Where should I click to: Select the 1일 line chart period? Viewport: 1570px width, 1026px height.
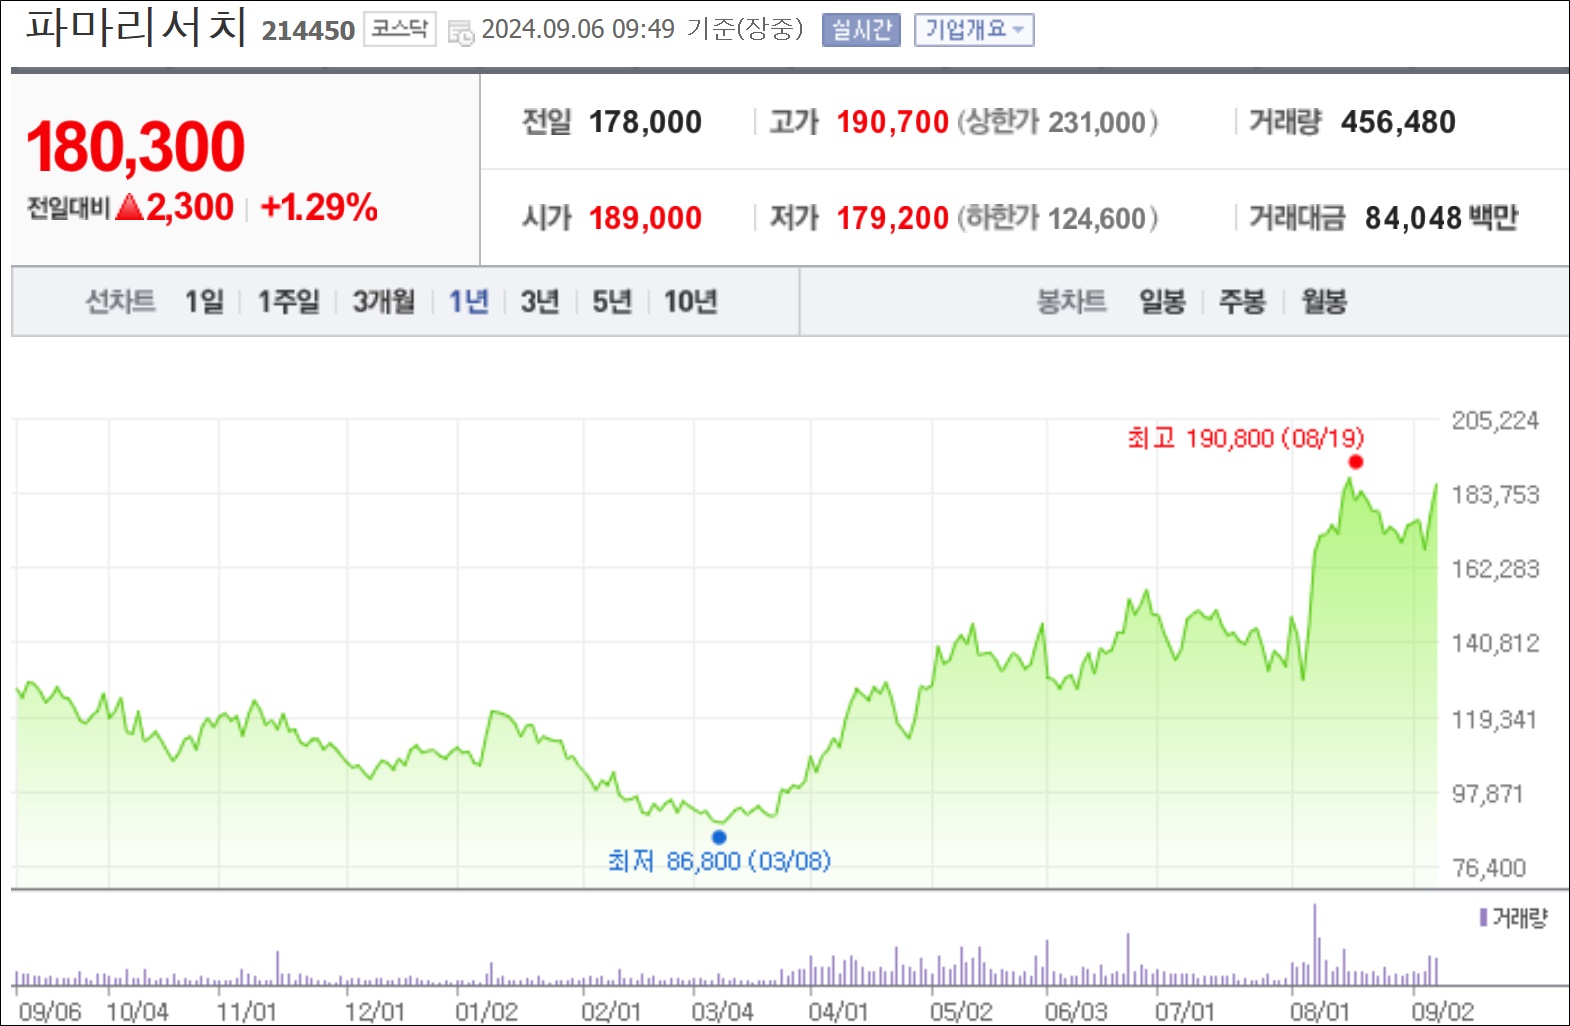point(204,301)
